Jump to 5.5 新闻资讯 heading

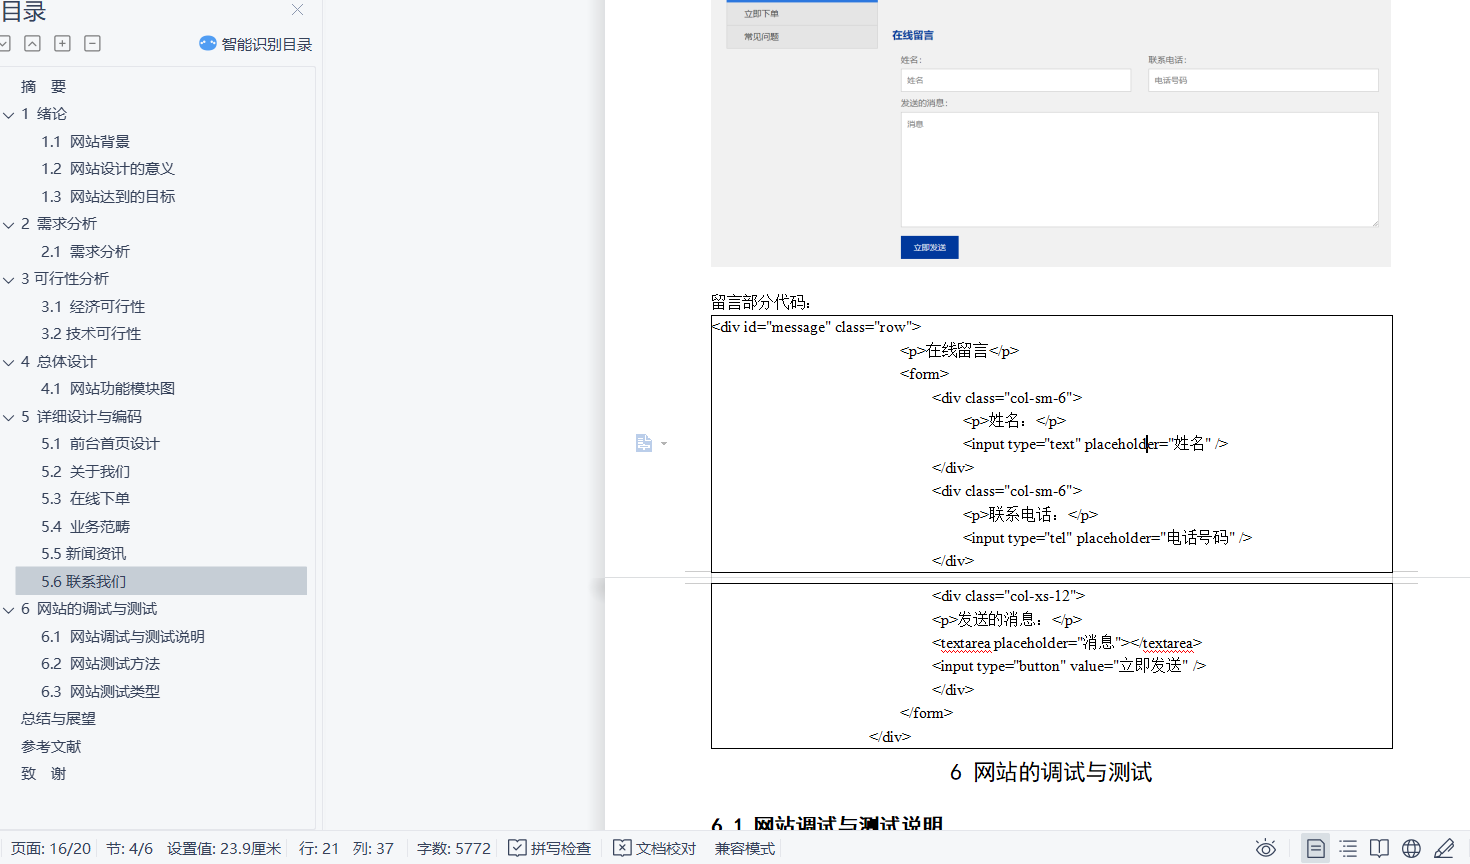tap(84, 554)
